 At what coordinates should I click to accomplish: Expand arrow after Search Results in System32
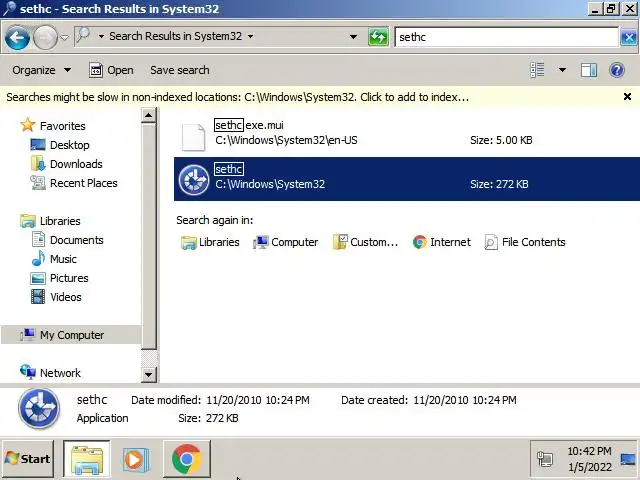tap(250, 36)
